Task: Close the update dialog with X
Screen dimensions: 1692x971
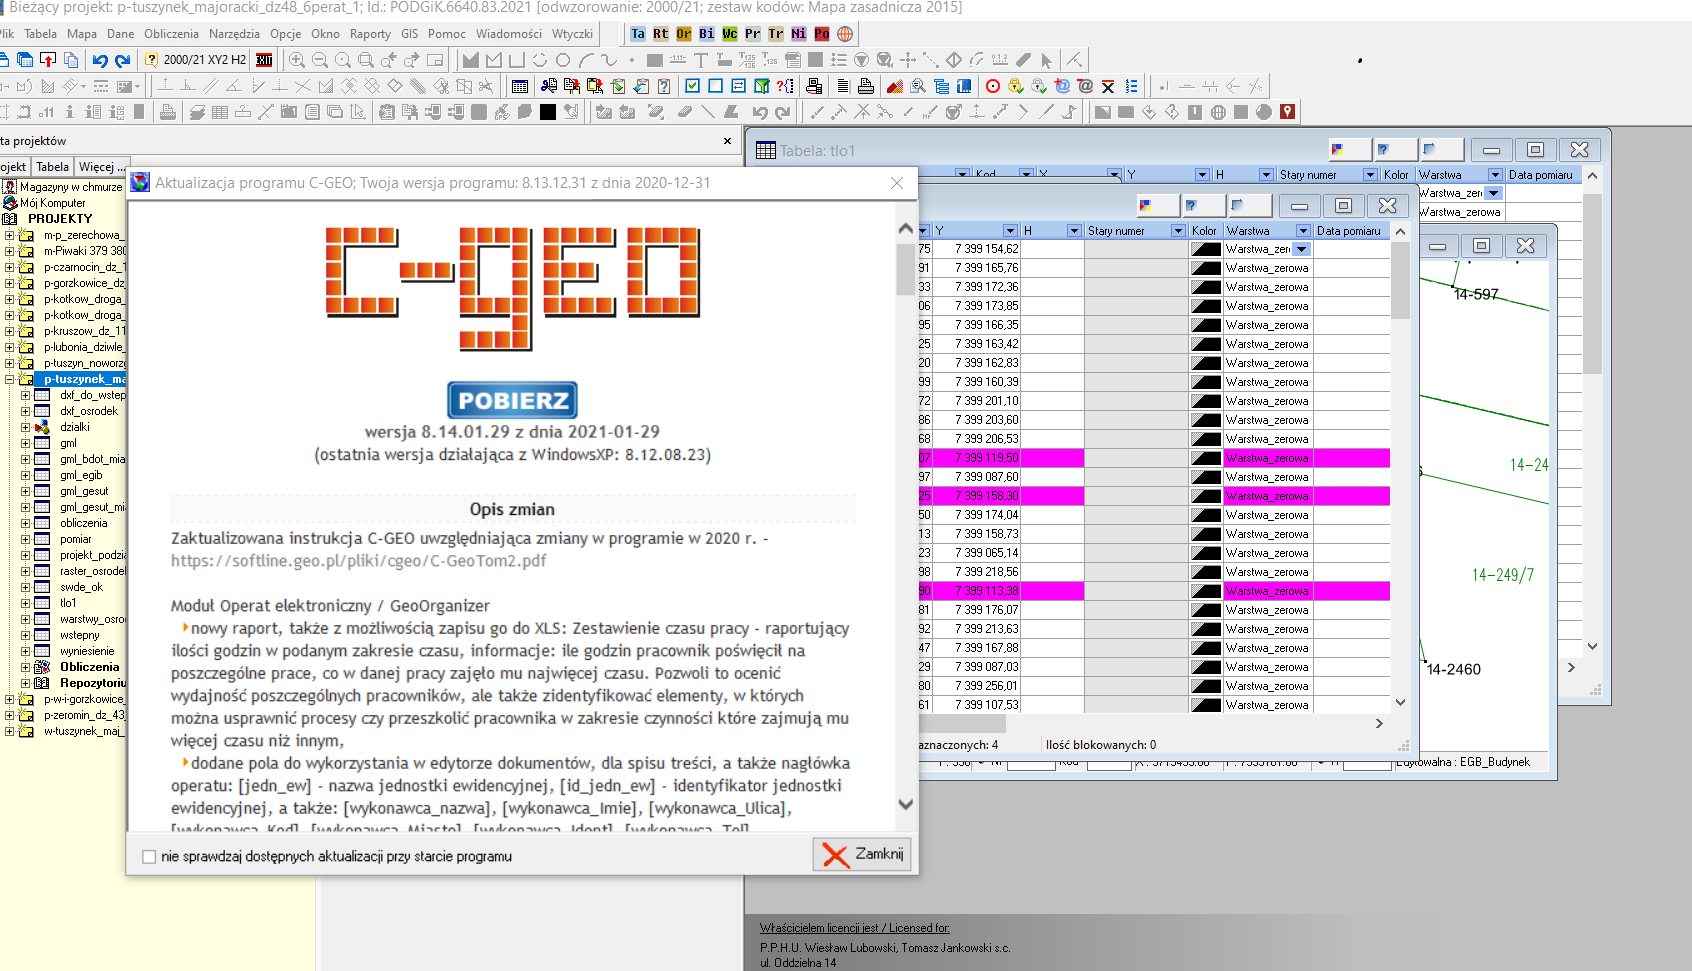Action: 897,183
